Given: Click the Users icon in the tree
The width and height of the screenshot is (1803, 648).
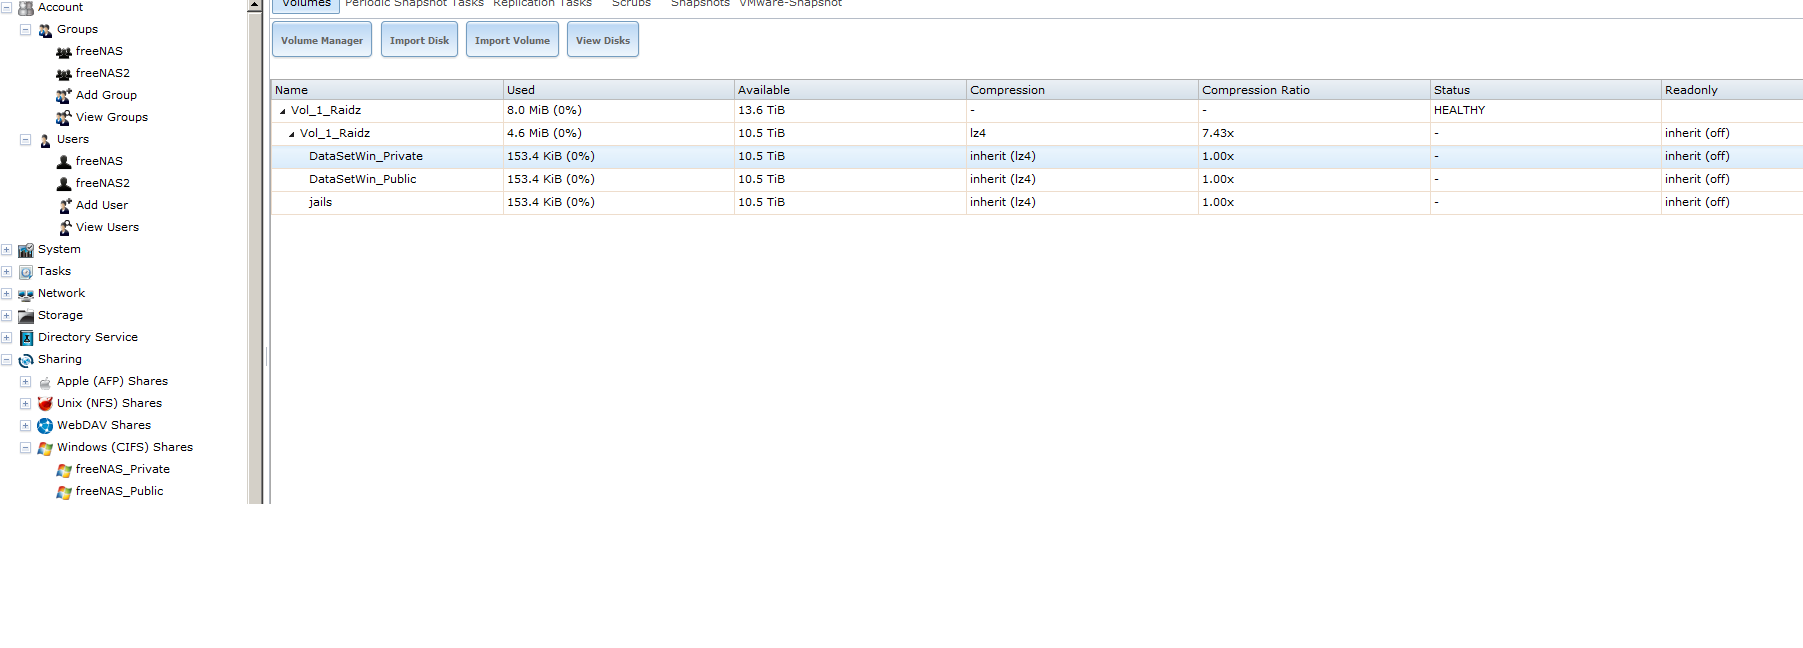Looking at the screenshot, I should pyautogui.click(x=45, y=140).
